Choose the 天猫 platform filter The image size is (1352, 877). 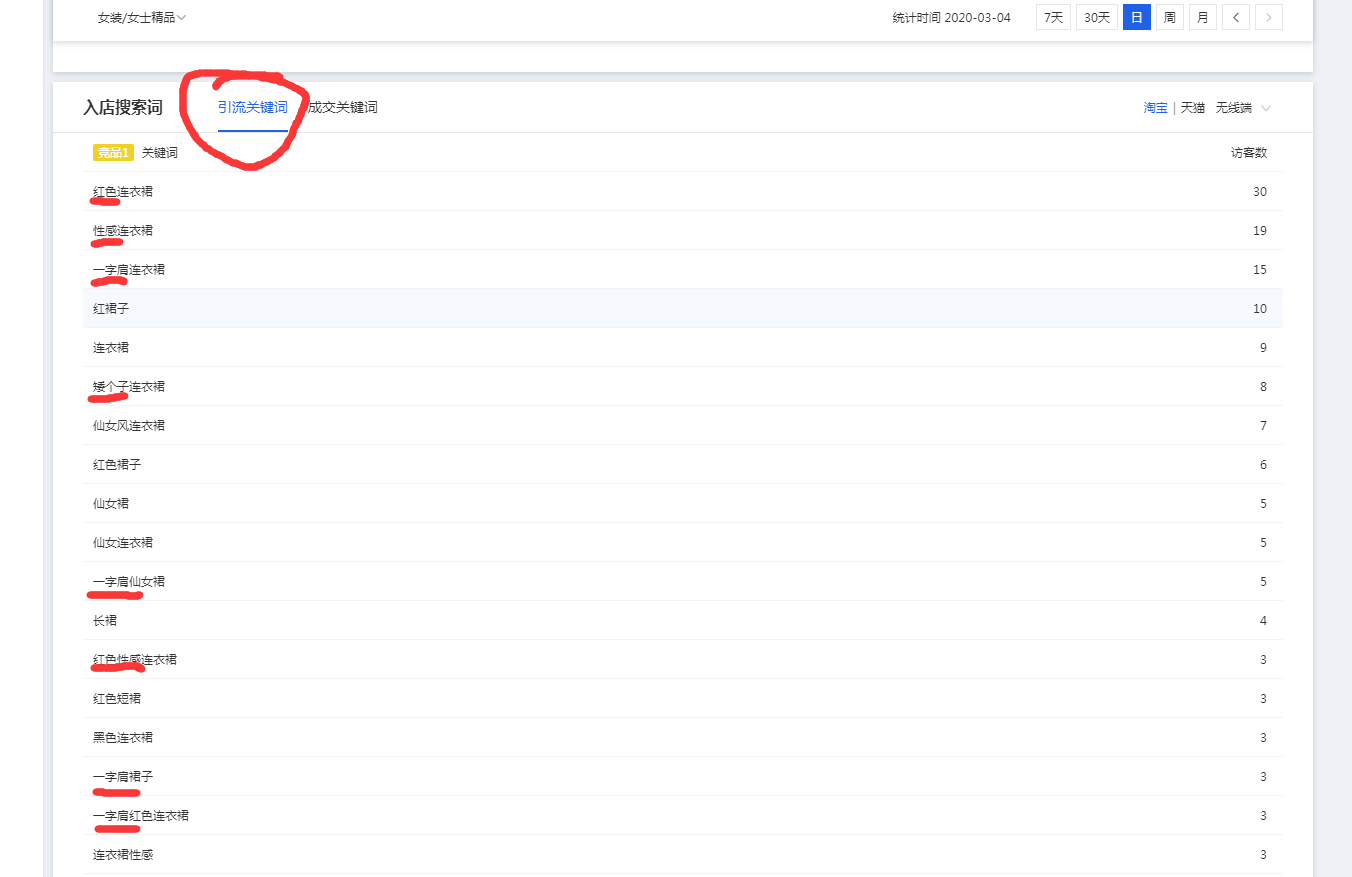[x=1193, y=108]
